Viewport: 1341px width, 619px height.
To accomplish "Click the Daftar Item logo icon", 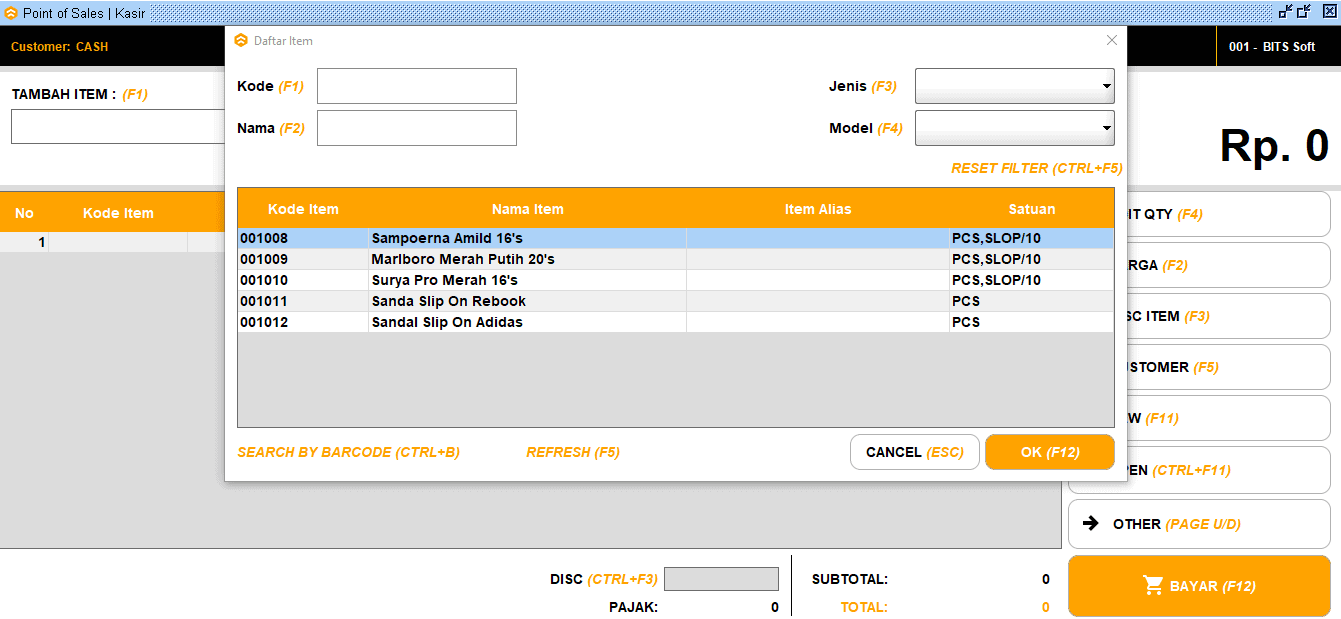I will 241,41.
